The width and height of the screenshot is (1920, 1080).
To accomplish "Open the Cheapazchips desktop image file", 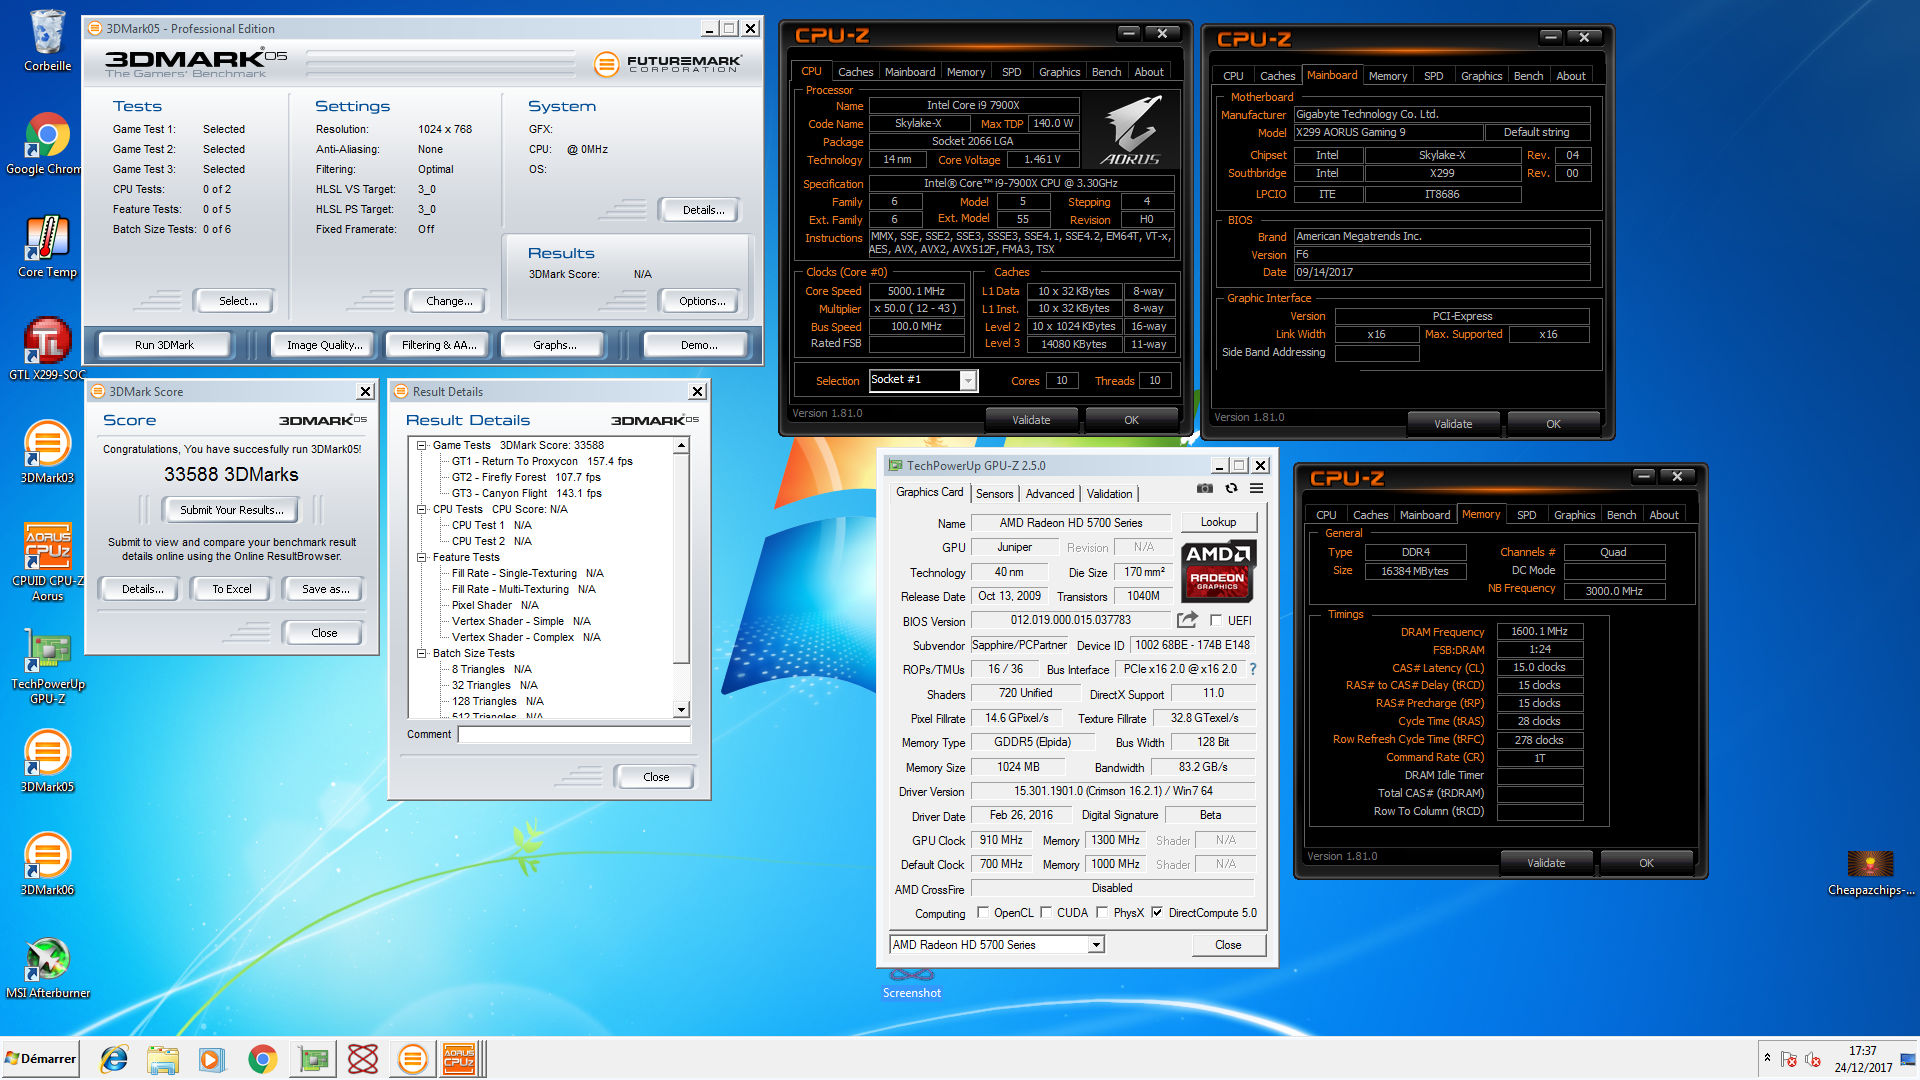I will 1871,872.
